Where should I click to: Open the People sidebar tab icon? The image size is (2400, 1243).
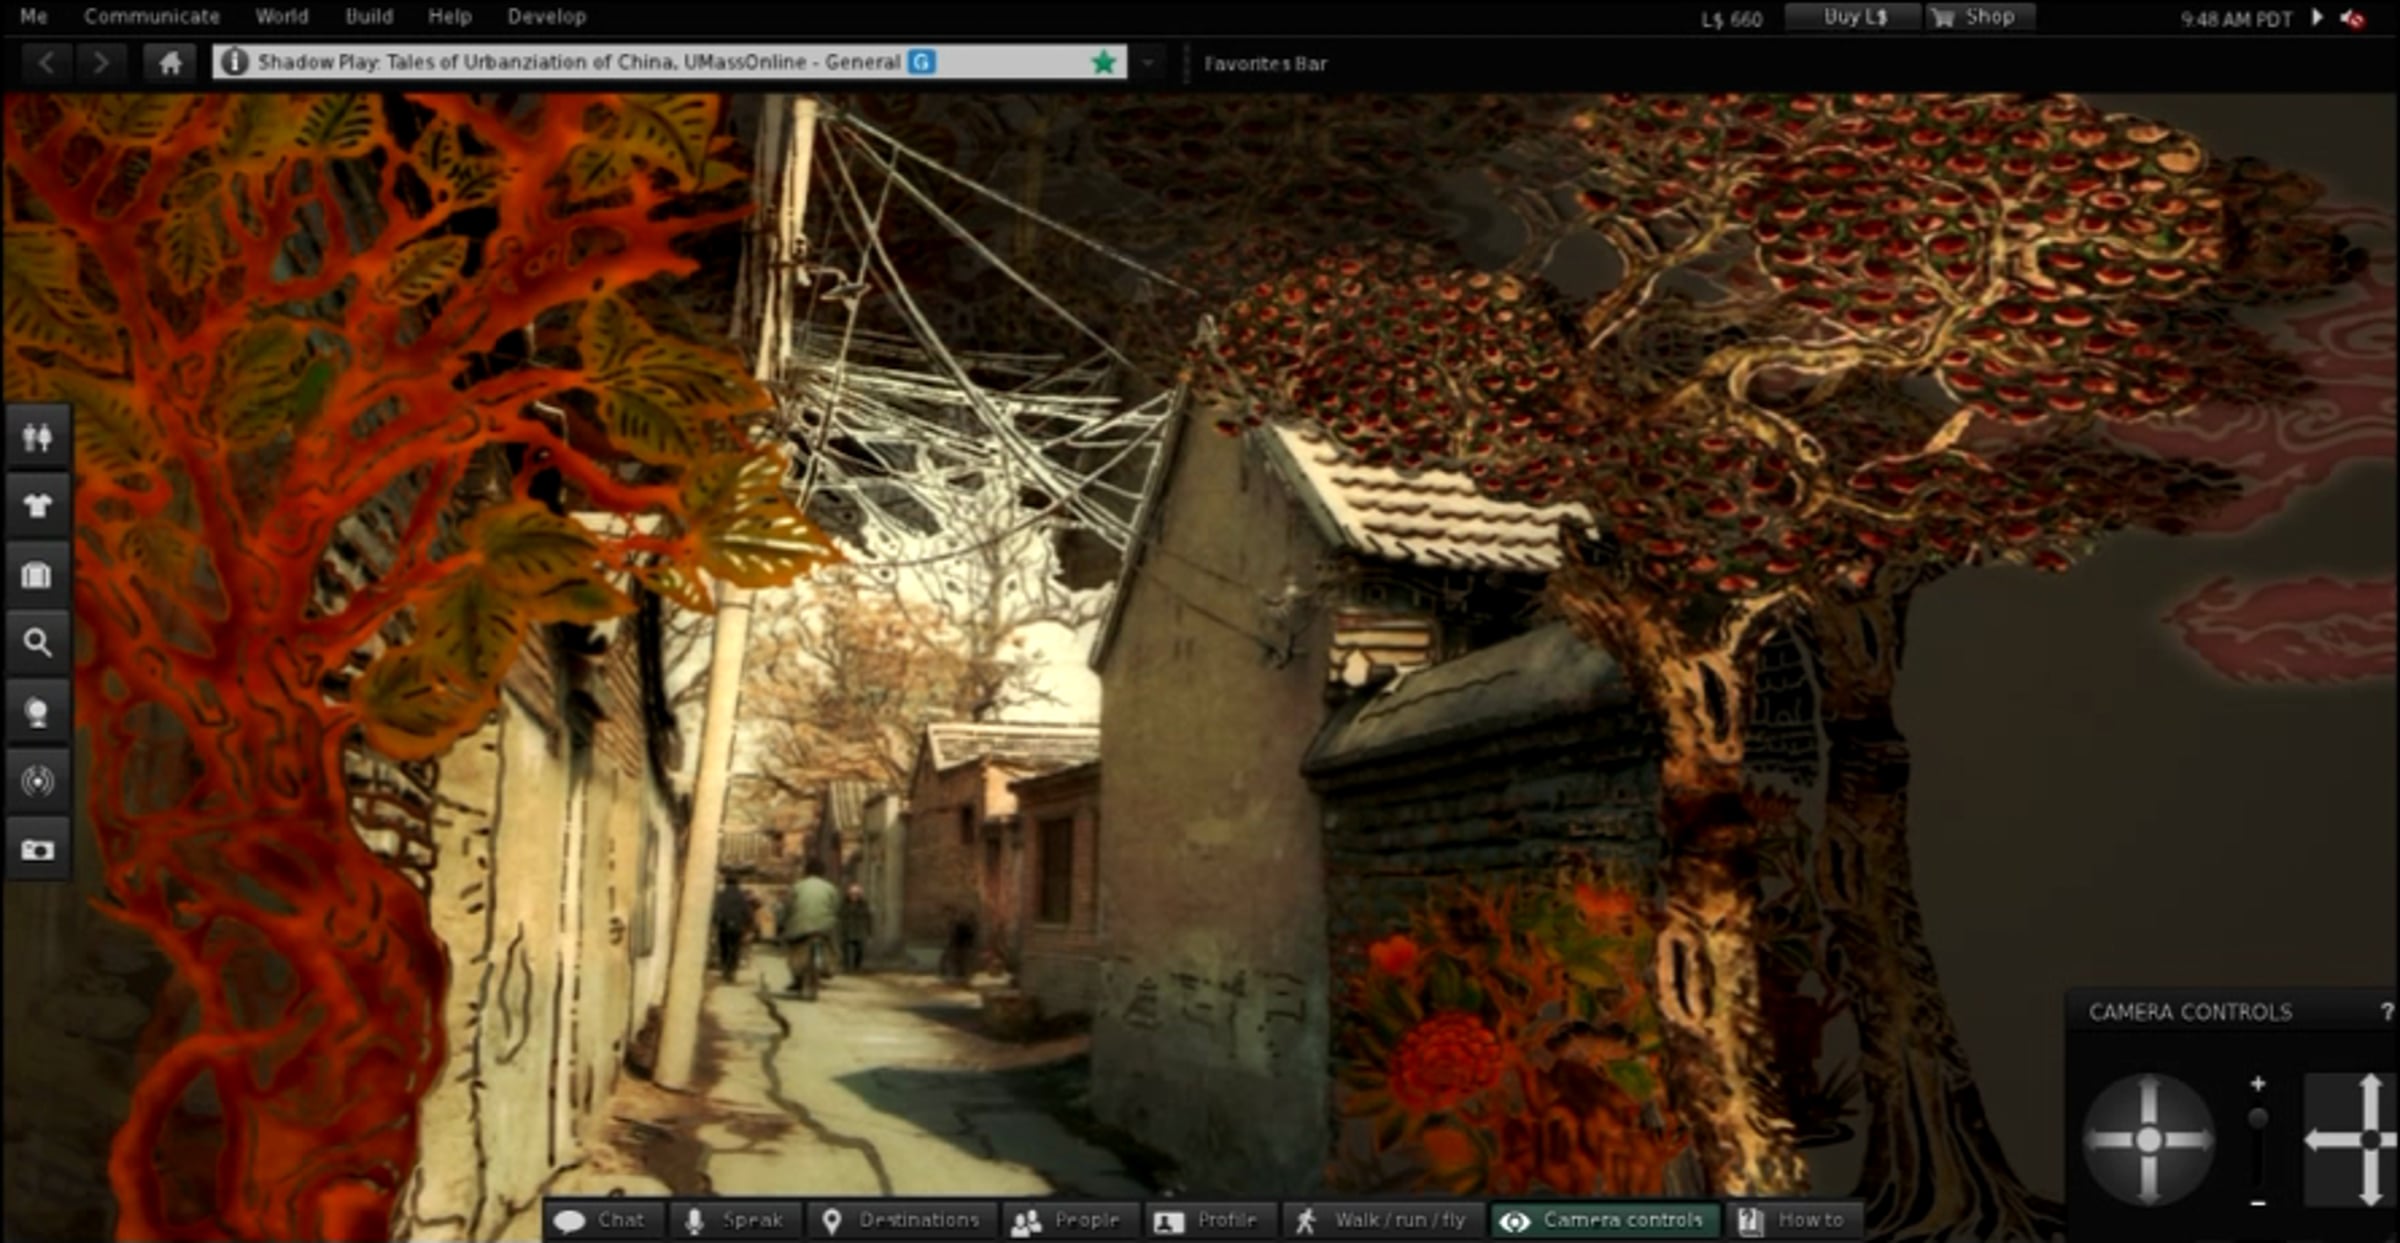pos(38,437)
